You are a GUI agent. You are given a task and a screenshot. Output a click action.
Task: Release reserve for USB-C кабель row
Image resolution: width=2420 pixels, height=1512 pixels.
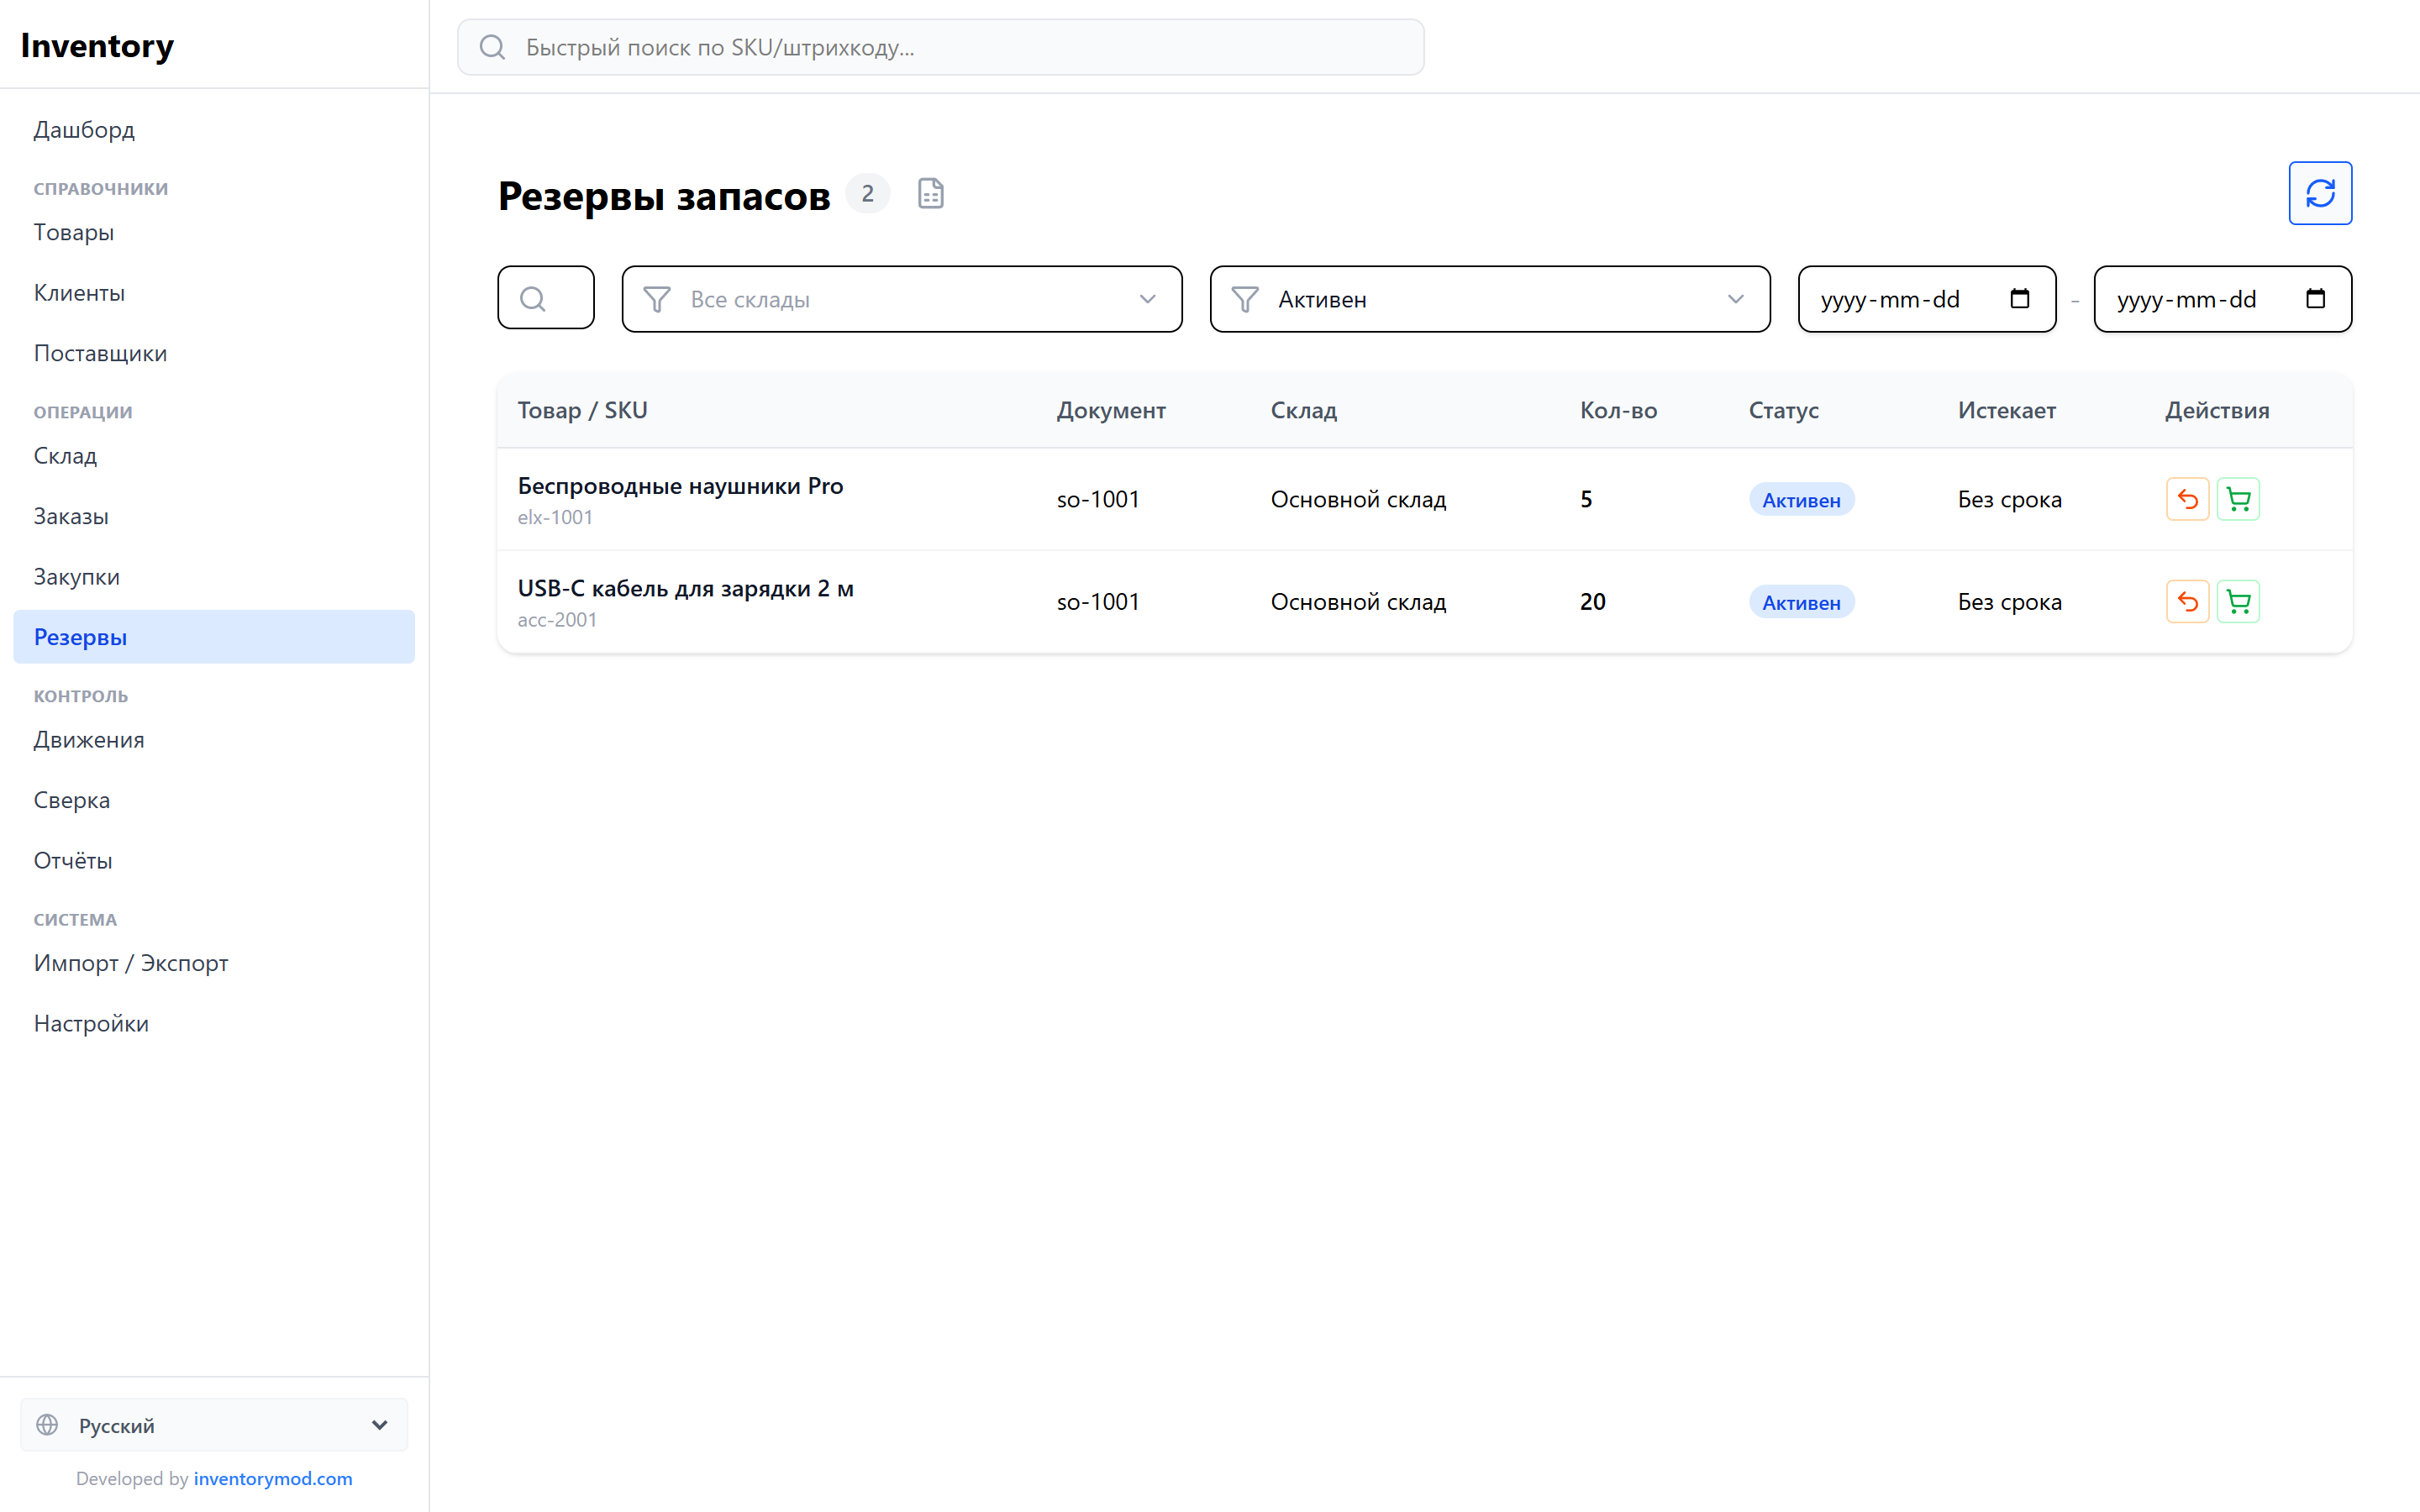pos(2187,602)
